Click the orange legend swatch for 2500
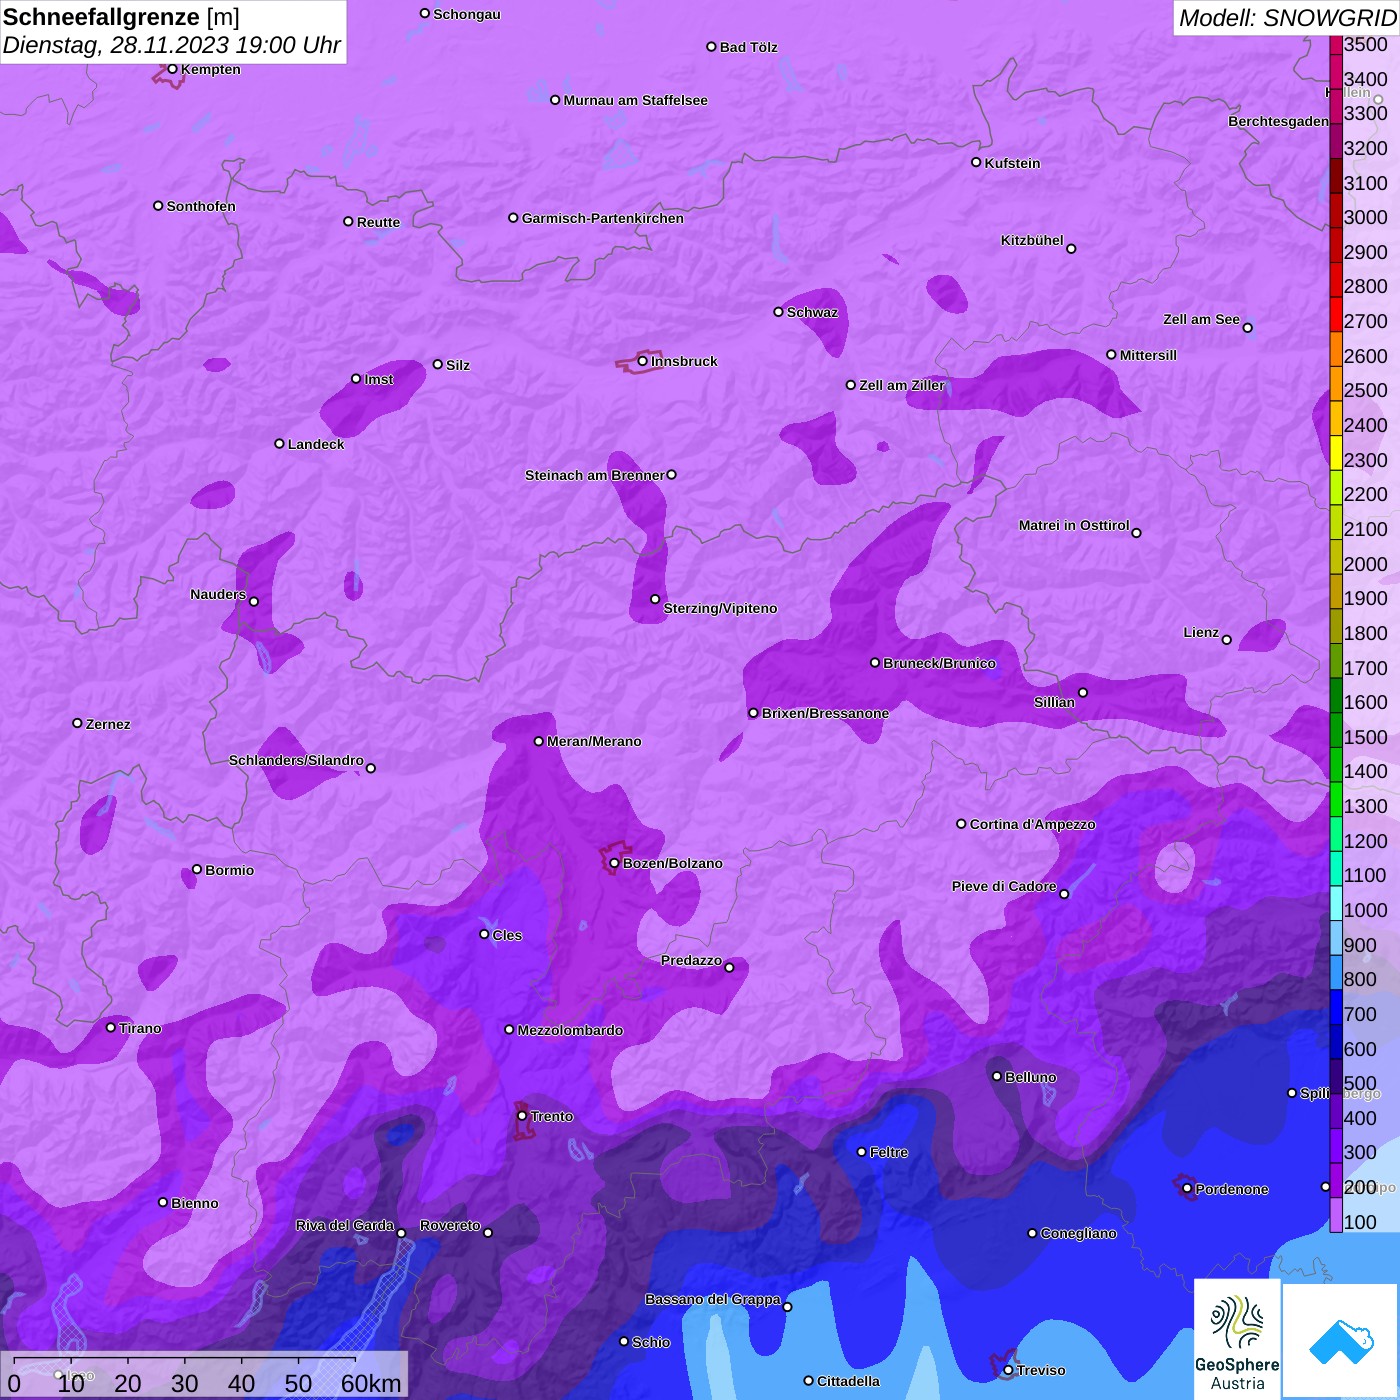Viewport: 1400px width, 1400px height. pos(1336,383)
